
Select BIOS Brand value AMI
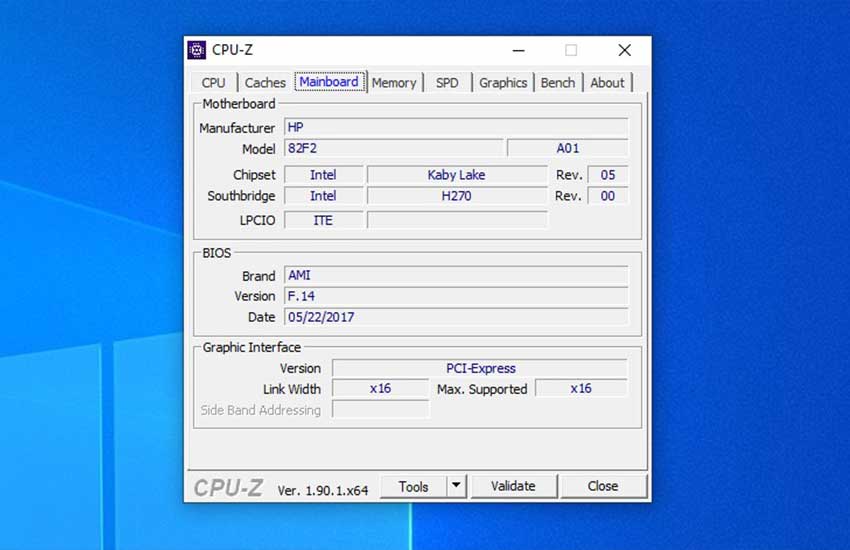click(456, 275)
